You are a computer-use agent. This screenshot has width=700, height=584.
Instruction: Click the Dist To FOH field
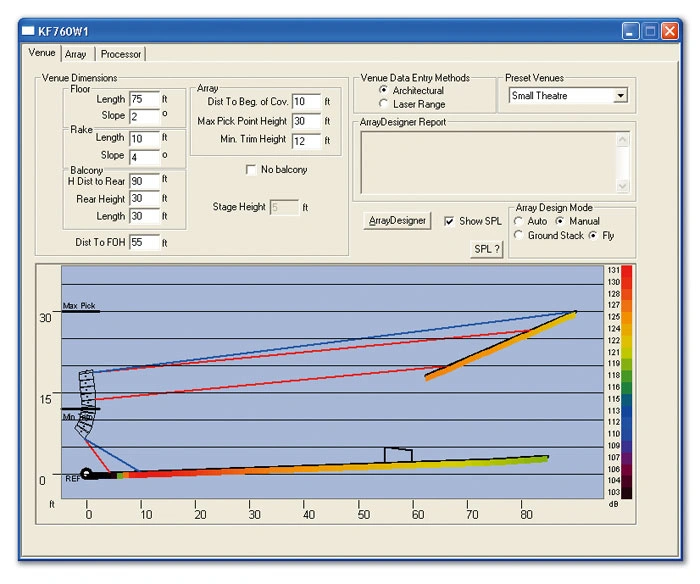tap(144, 242)
